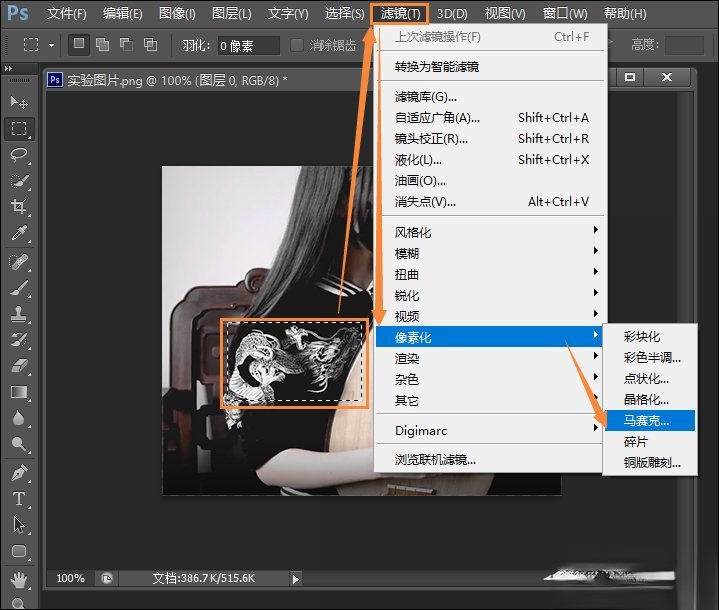Click the 羽化 feather value field
The image size is (719, 610).
248,45
